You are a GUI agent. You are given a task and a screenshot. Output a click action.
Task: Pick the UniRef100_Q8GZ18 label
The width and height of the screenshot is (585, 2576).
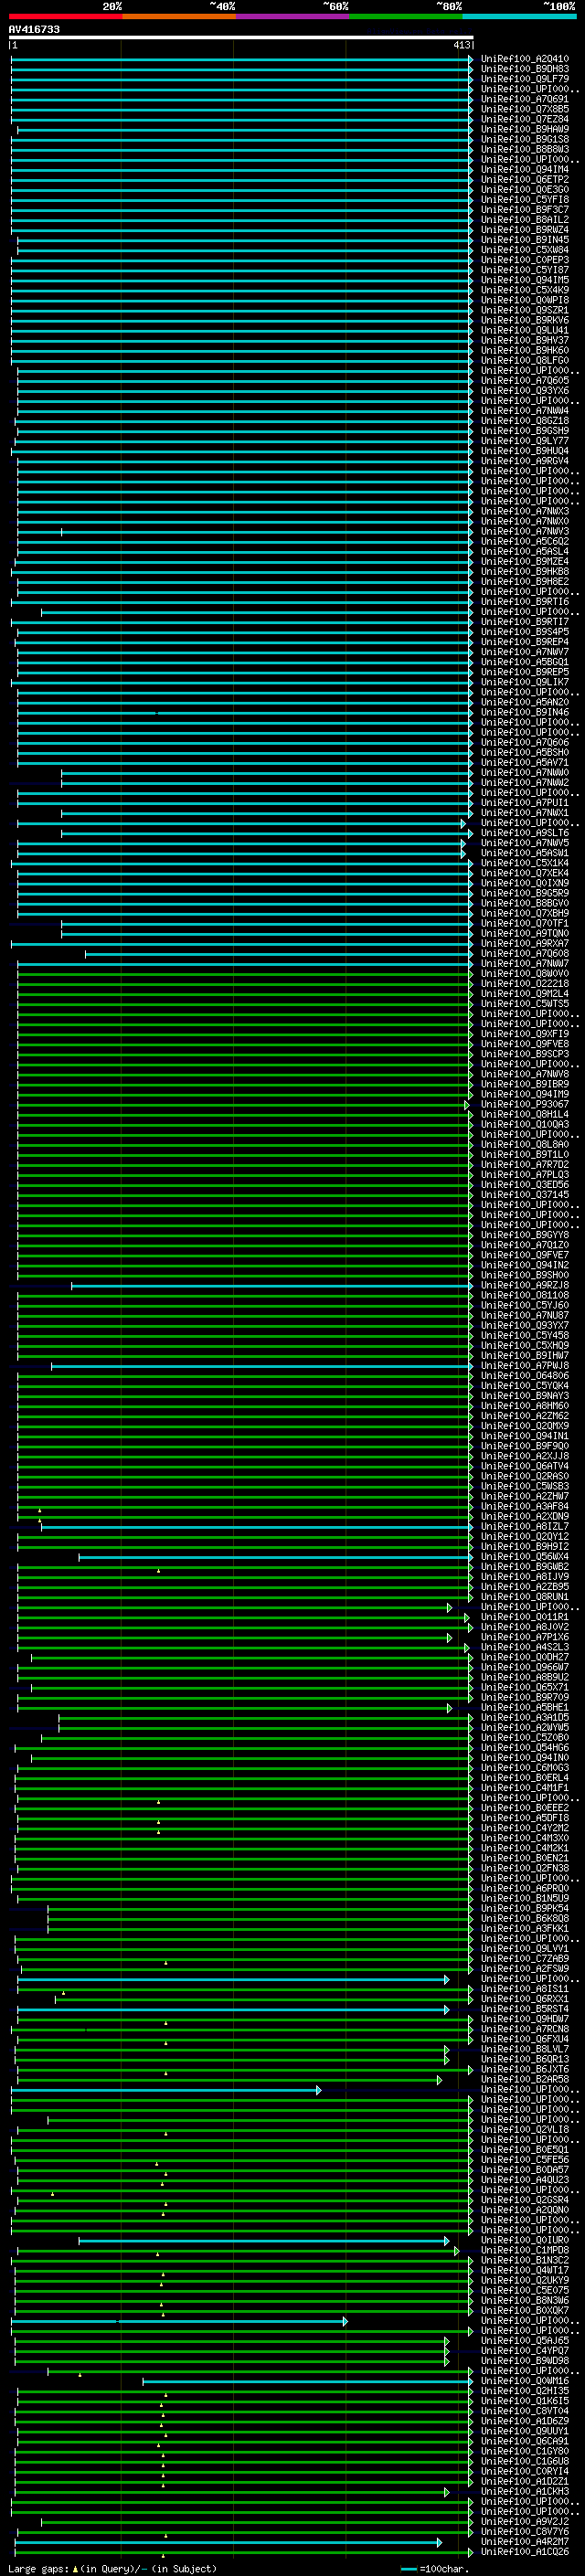(x=525, y=421)
